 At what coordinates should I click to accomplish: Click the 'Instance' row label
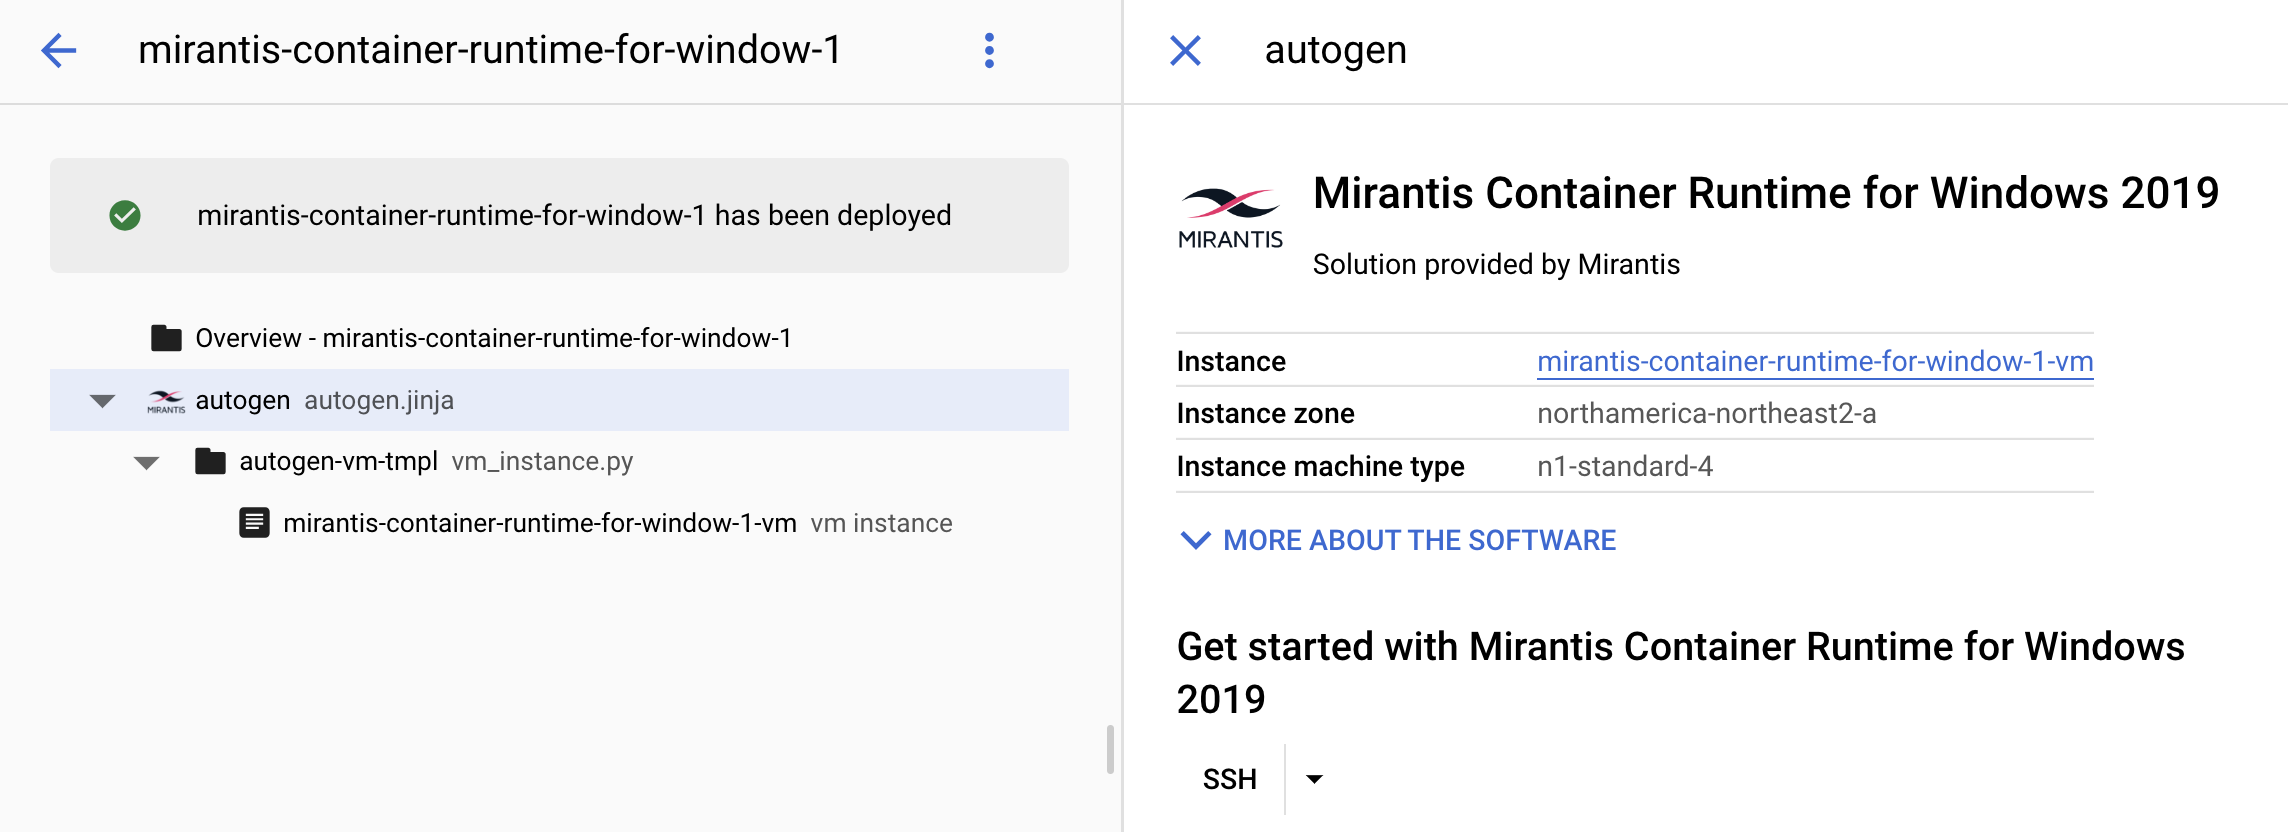pyautogui.click(x=1231, y=361)
